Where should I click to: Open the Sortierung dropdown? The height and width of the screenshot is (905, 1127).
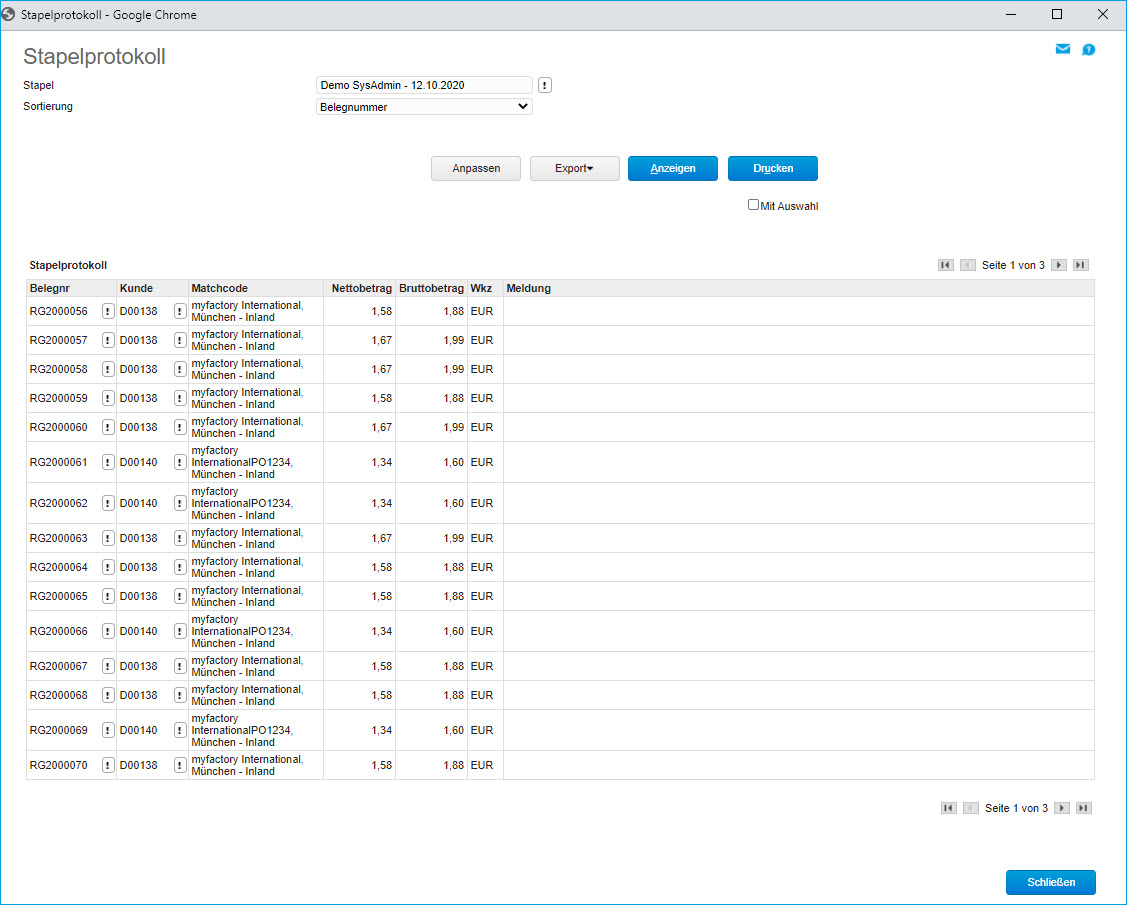pos(424,107)
